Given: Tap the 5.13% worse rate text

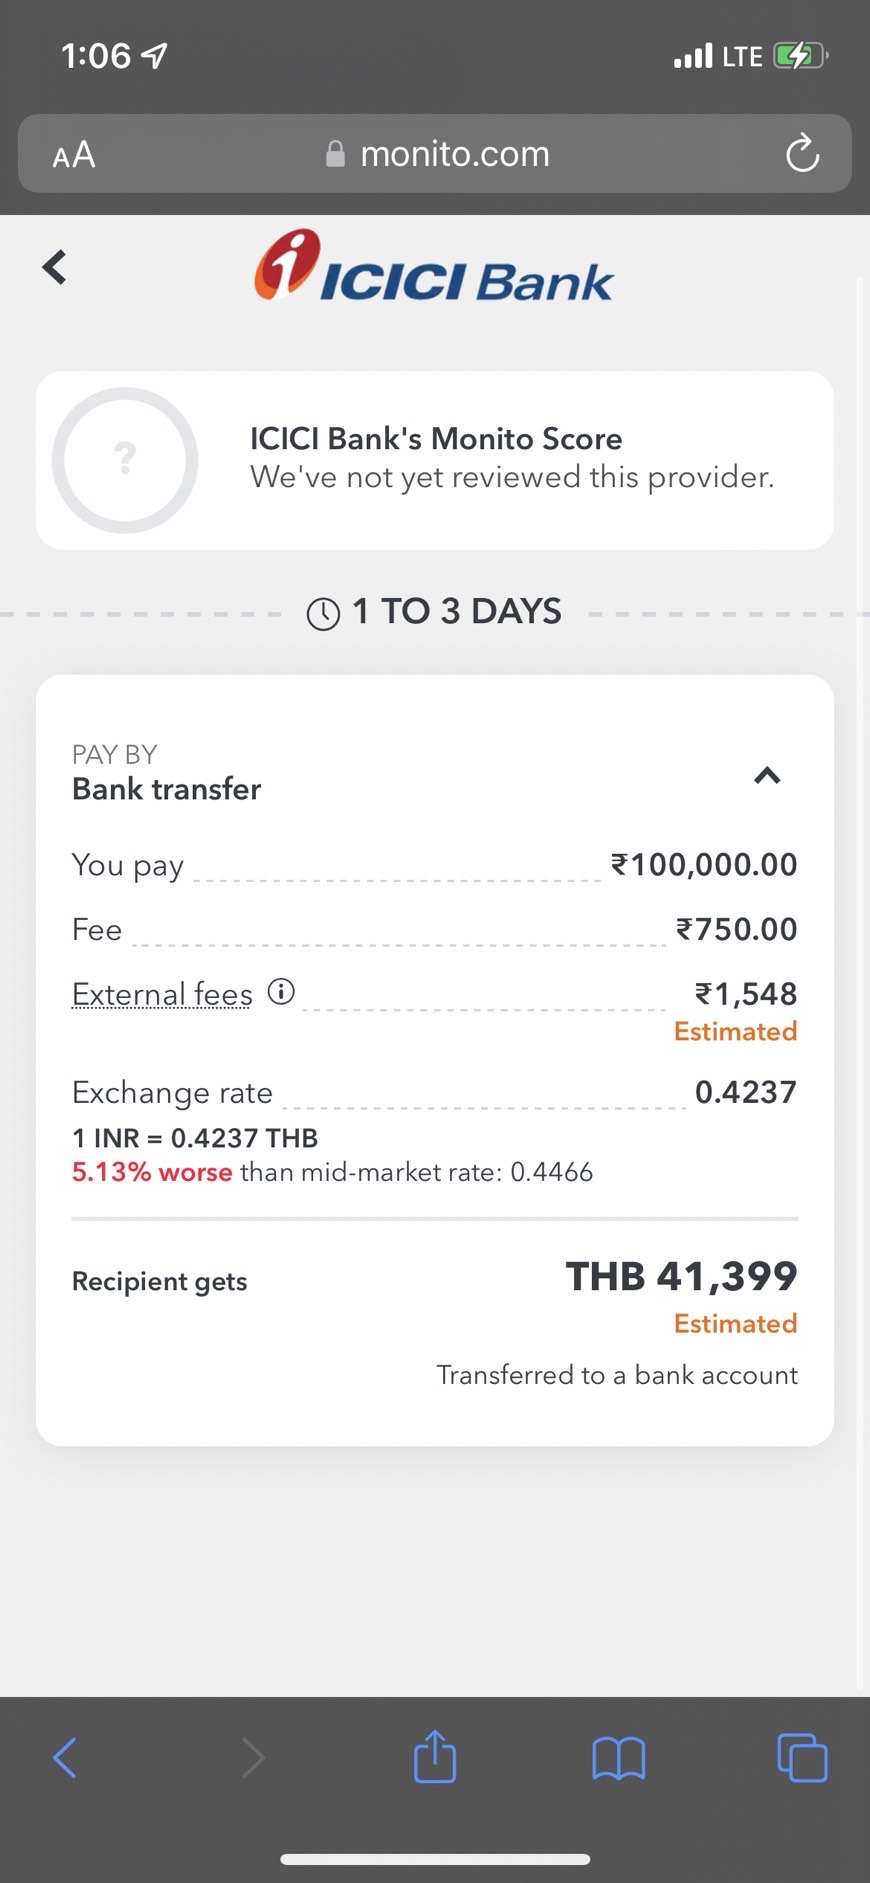Looking at the screenshot, I should [x=152, y=1172].
